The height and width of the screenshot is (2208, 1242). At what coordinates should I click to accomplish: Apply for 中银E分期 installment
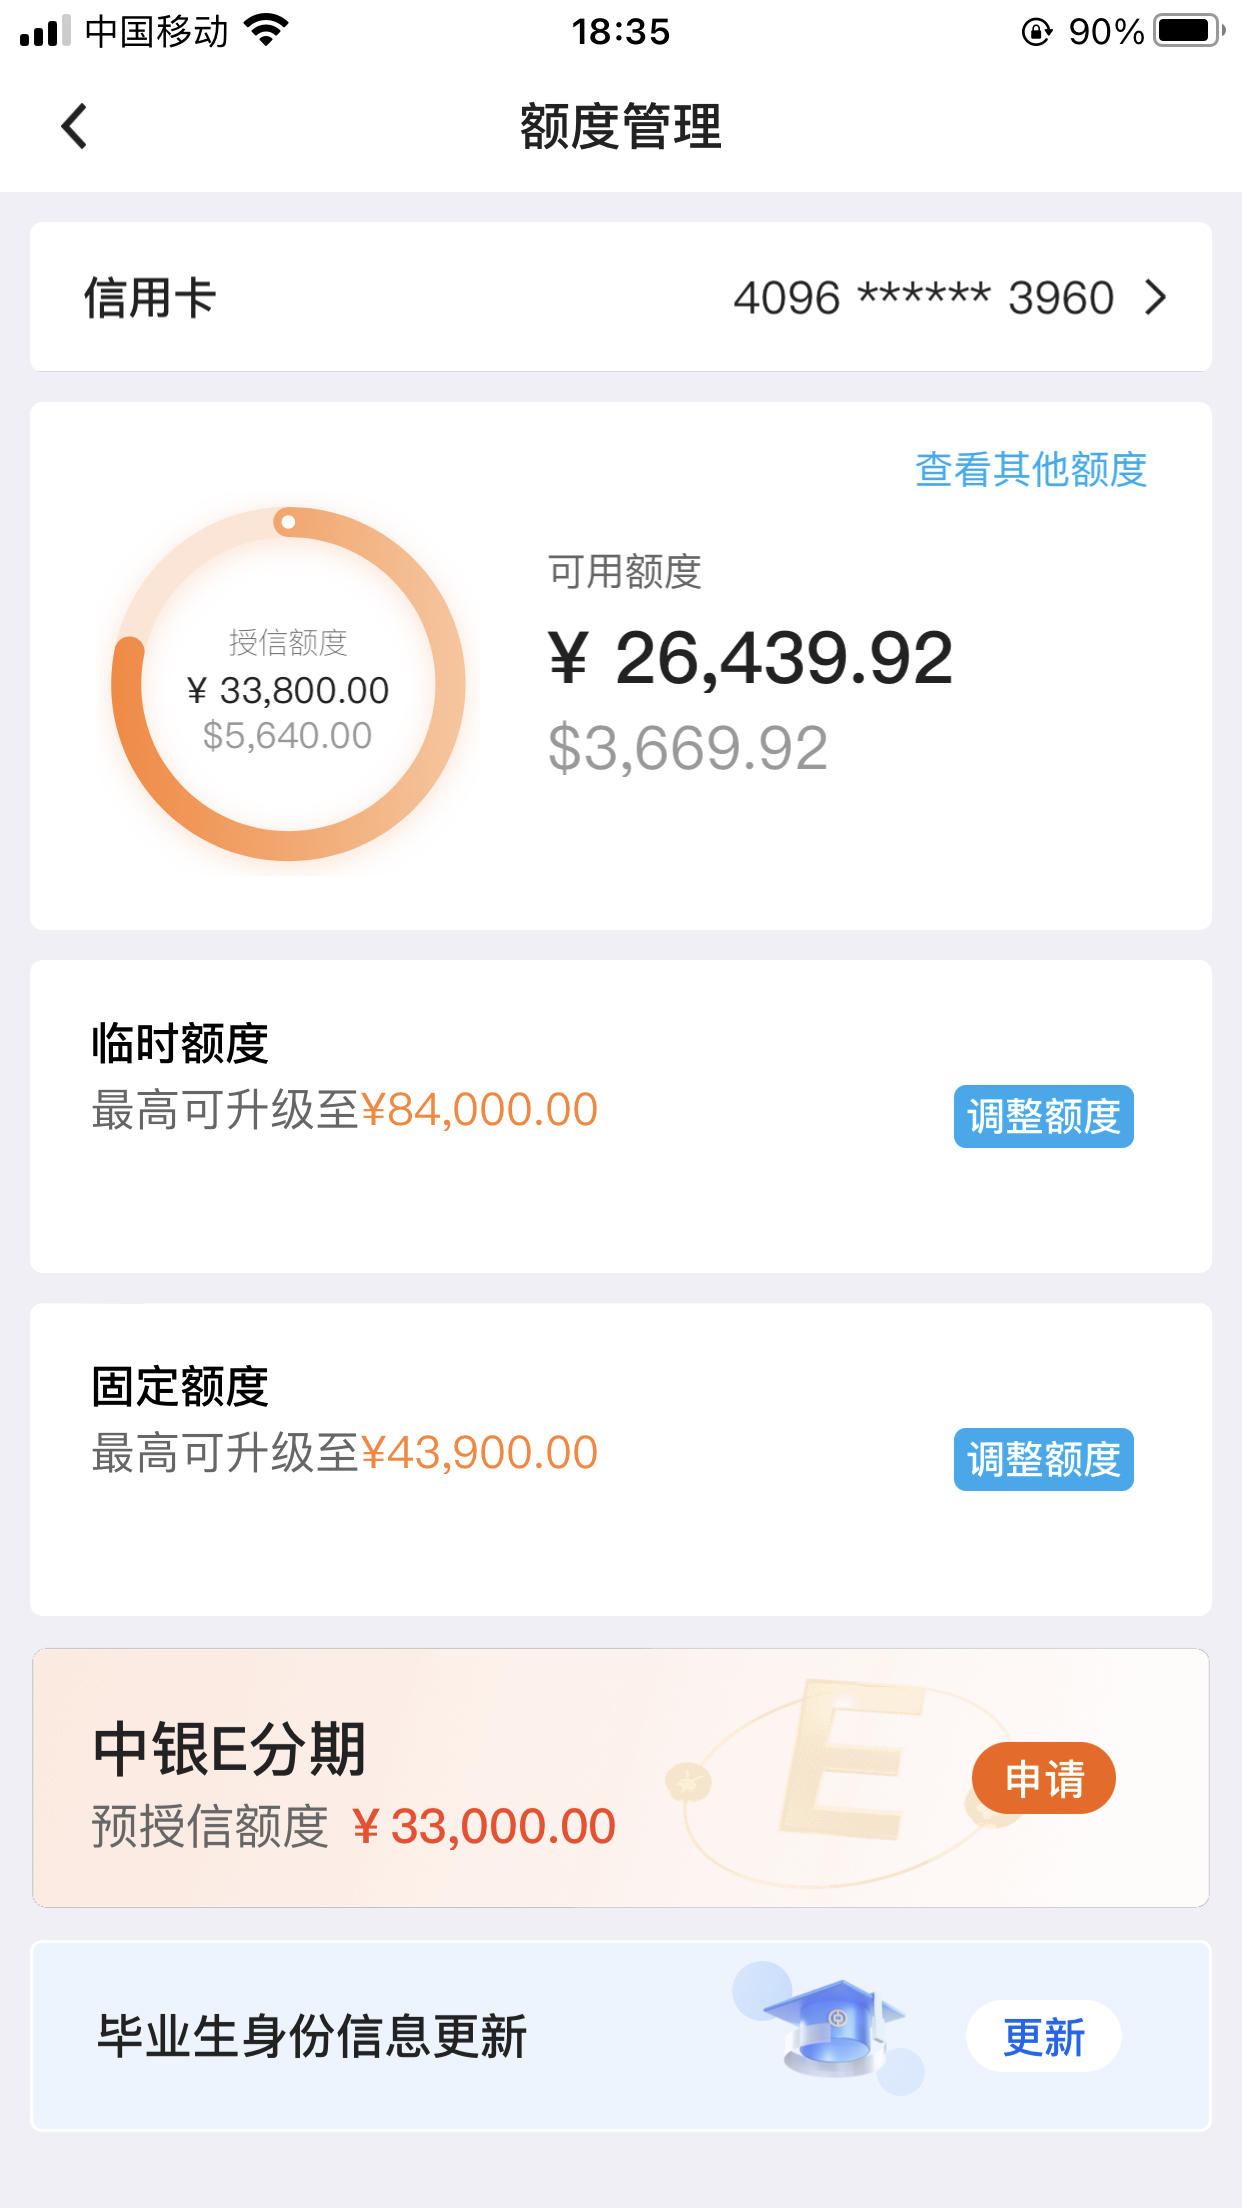[1043, 1778]
